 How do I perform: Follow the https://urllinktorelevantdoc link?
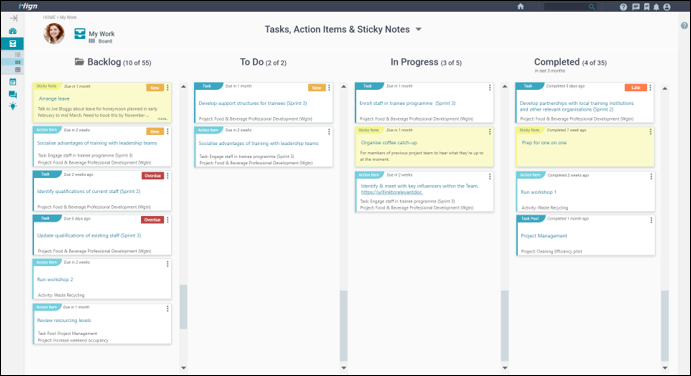tap(391, 192)
